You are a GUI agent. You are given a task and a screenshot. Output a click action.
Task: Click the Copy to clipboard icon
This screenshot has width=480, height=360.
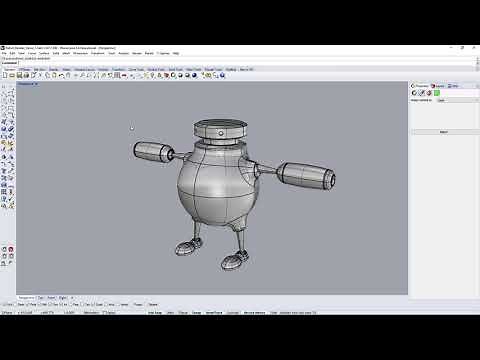point(47,76)
